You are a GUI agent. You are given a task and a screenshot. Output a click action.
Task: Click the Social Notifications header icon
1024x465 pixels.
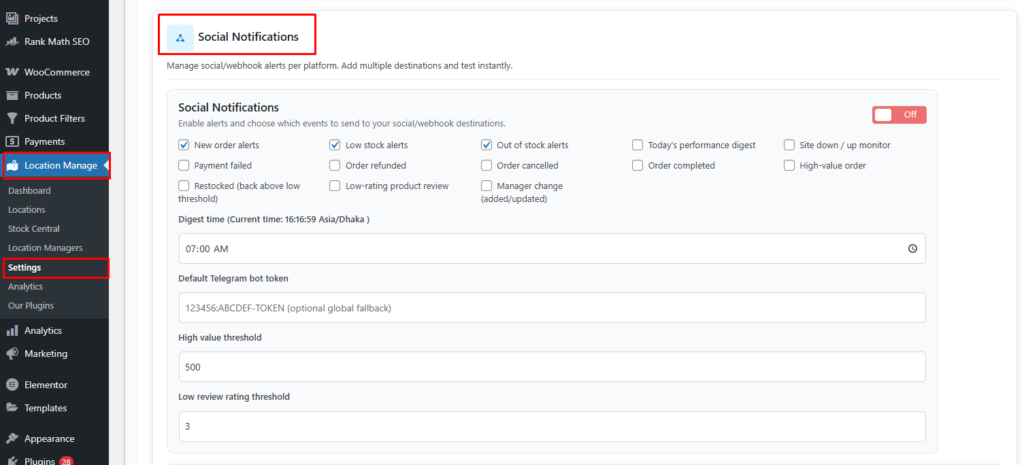point(180,38)
